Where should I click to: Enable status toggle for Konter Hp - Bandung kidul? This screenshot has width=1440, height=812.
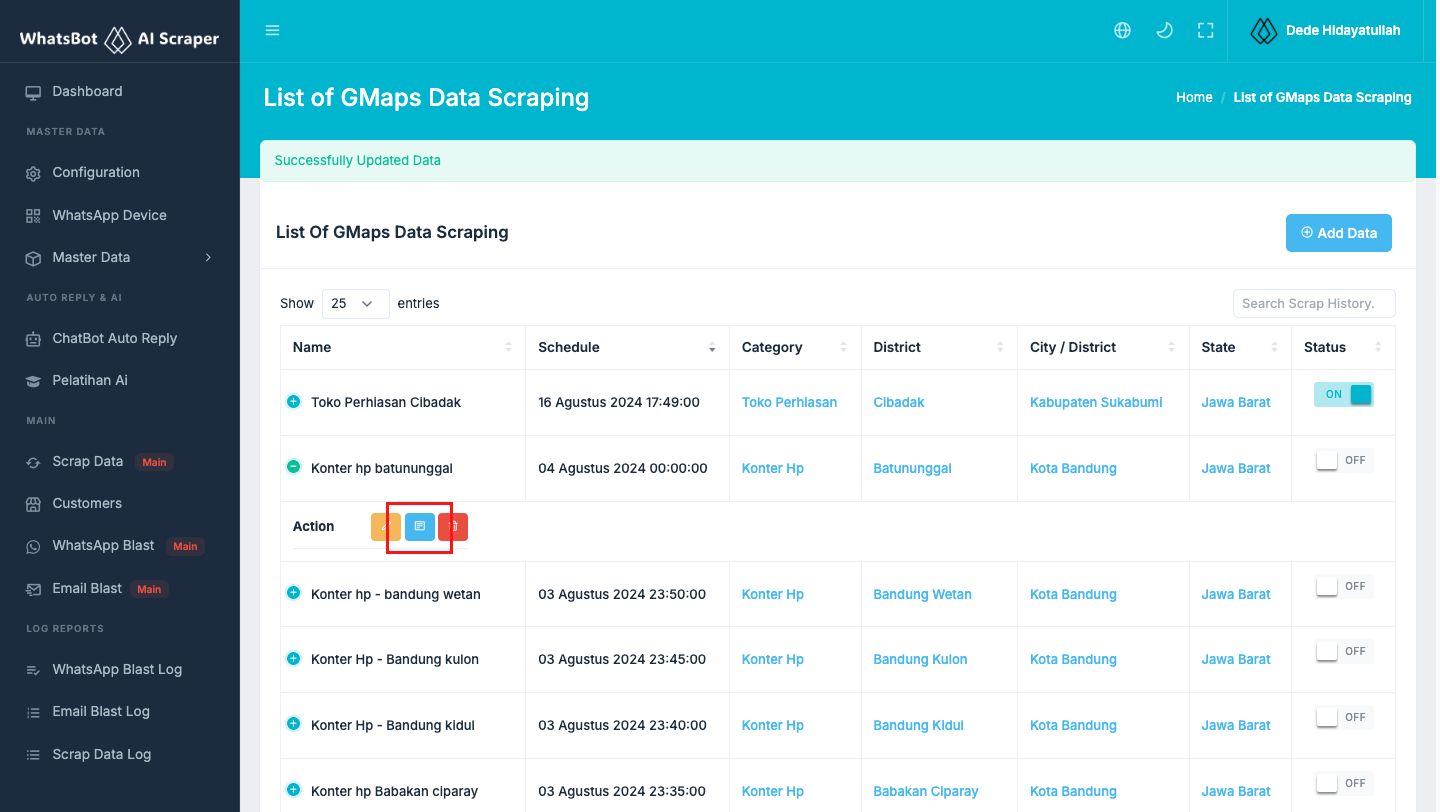pos(1343,717)
